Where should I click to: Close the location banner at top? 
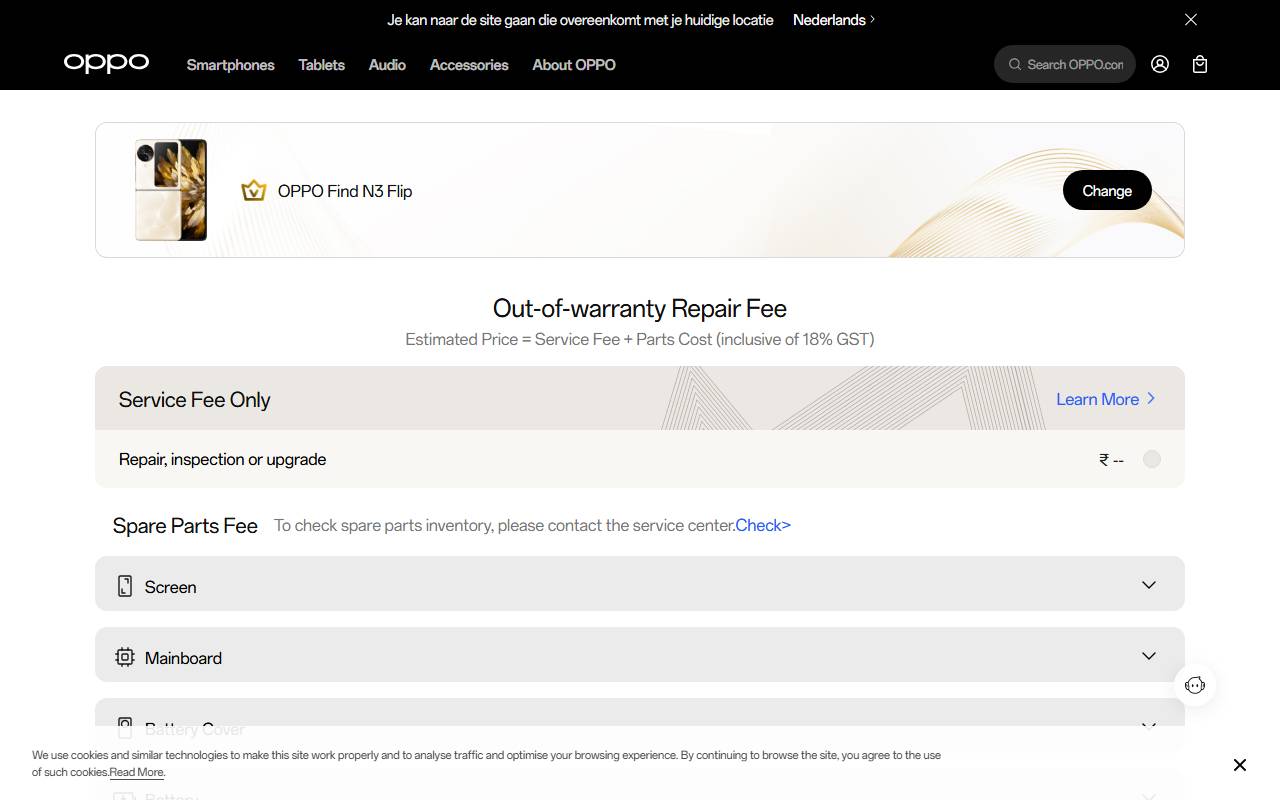1191,20
